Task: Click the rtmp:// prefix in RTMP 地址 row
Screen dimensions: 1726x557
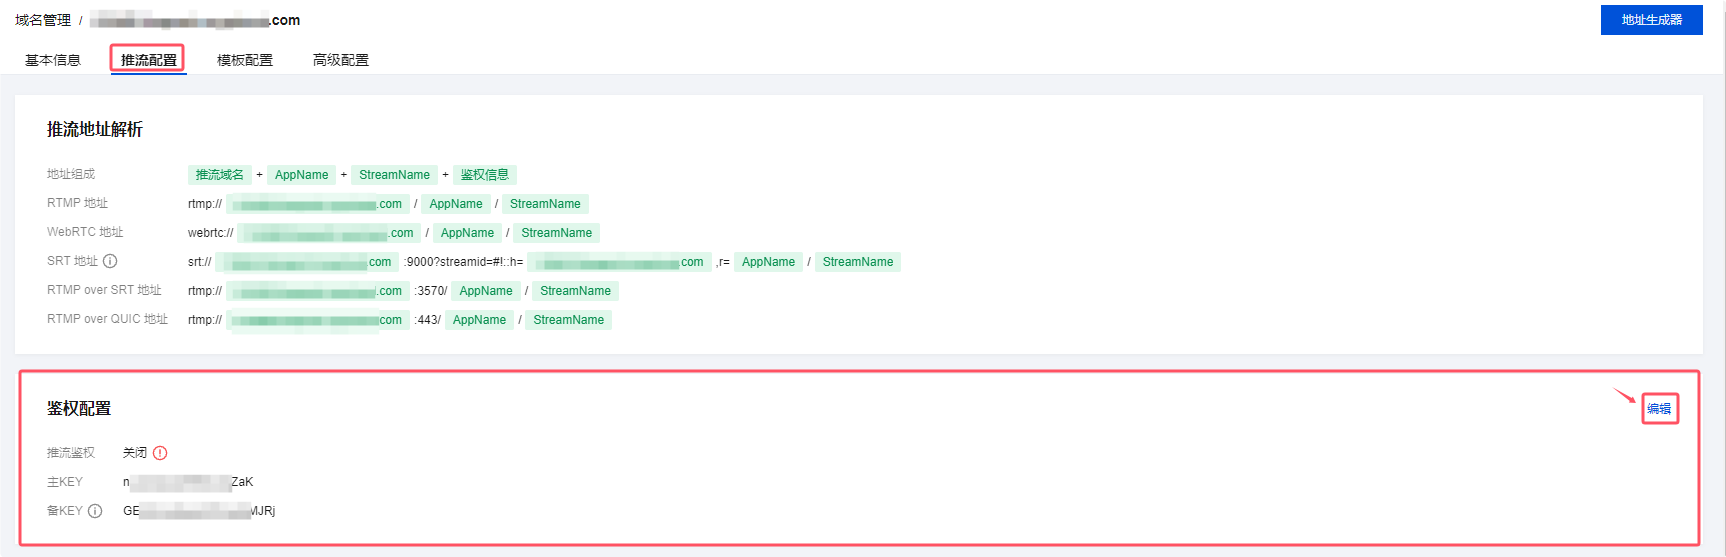Action: point(205,204)
